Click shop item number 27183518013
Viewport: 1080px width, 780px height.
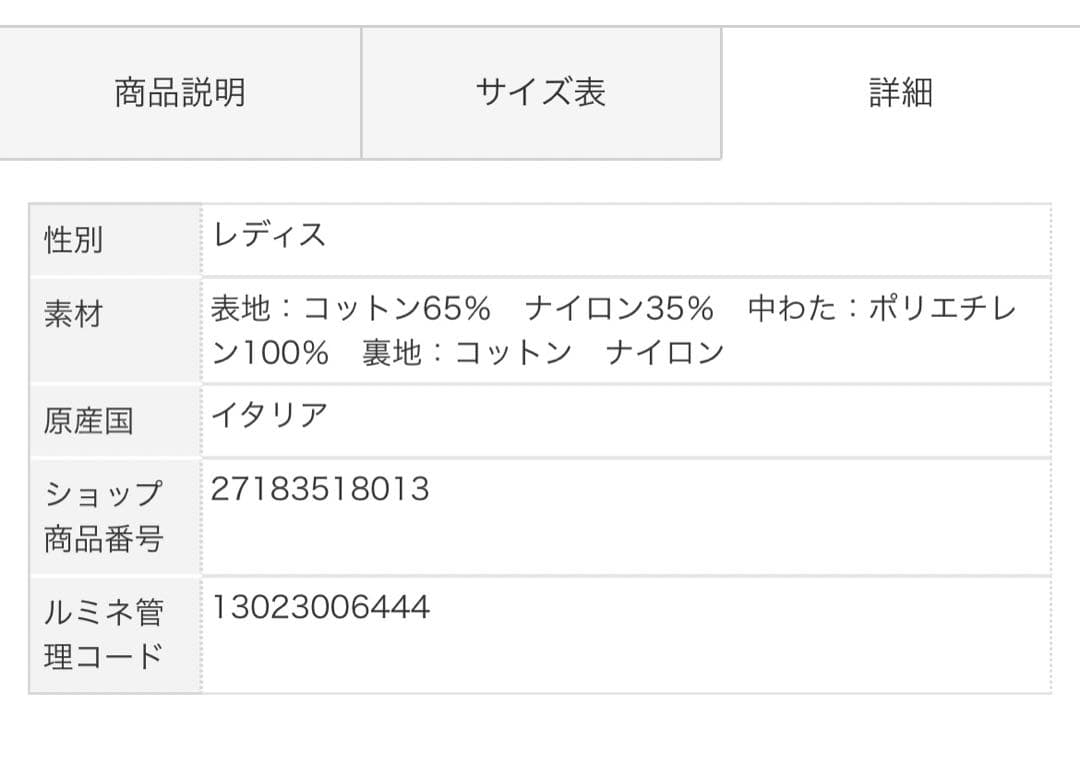click(320, 489)
